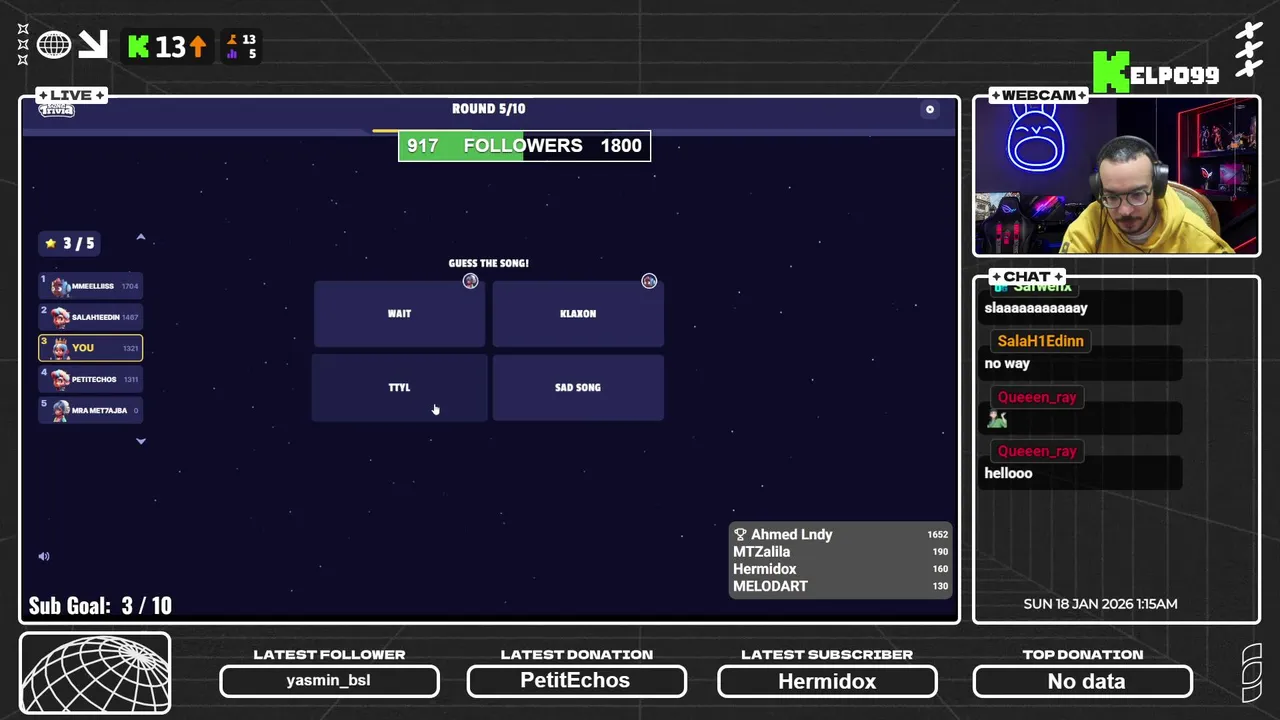Screen dimensions: 1280x720
Task: Click the top donation No data box
Action: click(x=1083, y=681)
